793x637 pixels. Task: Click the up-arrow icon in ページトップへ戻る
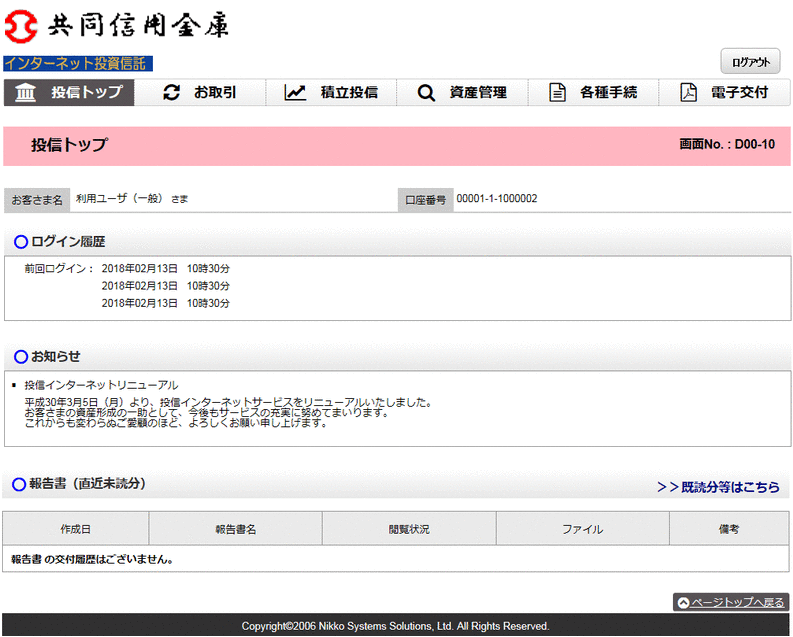[x=683, y=603]
